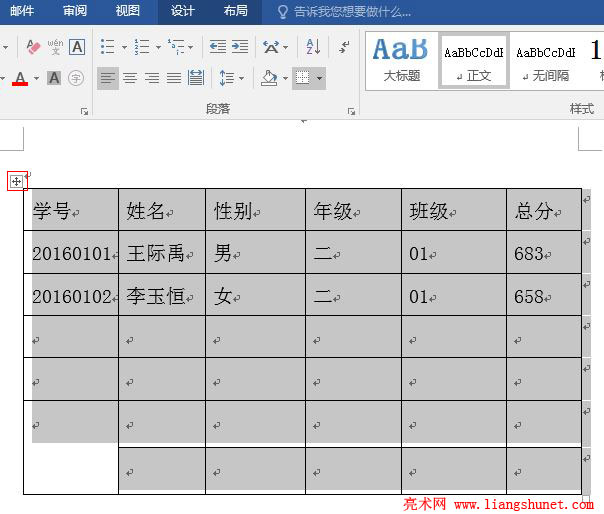Expand the Asian layout dropdown arrow
Viewport: 604px width, 514px height.
tap(285, 47)
